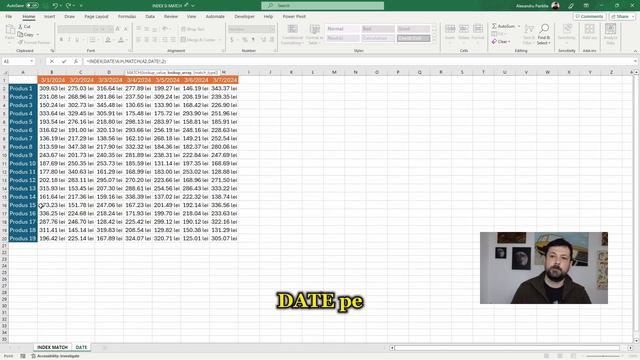Click the Name Box showing A1
The height and width of the screenshot is (360, 640).
pos(18,61)
